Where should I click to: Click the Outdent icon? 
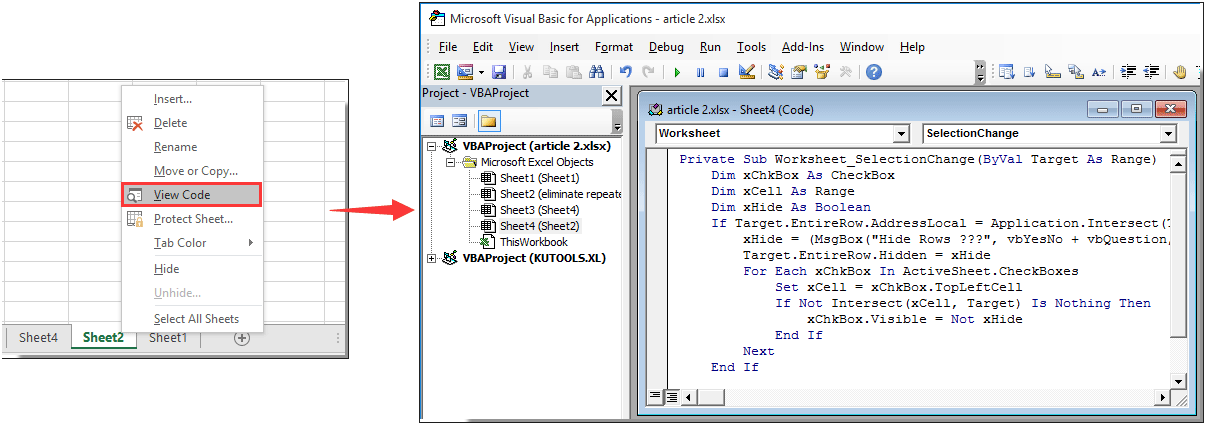click(x=1151, y=72)
